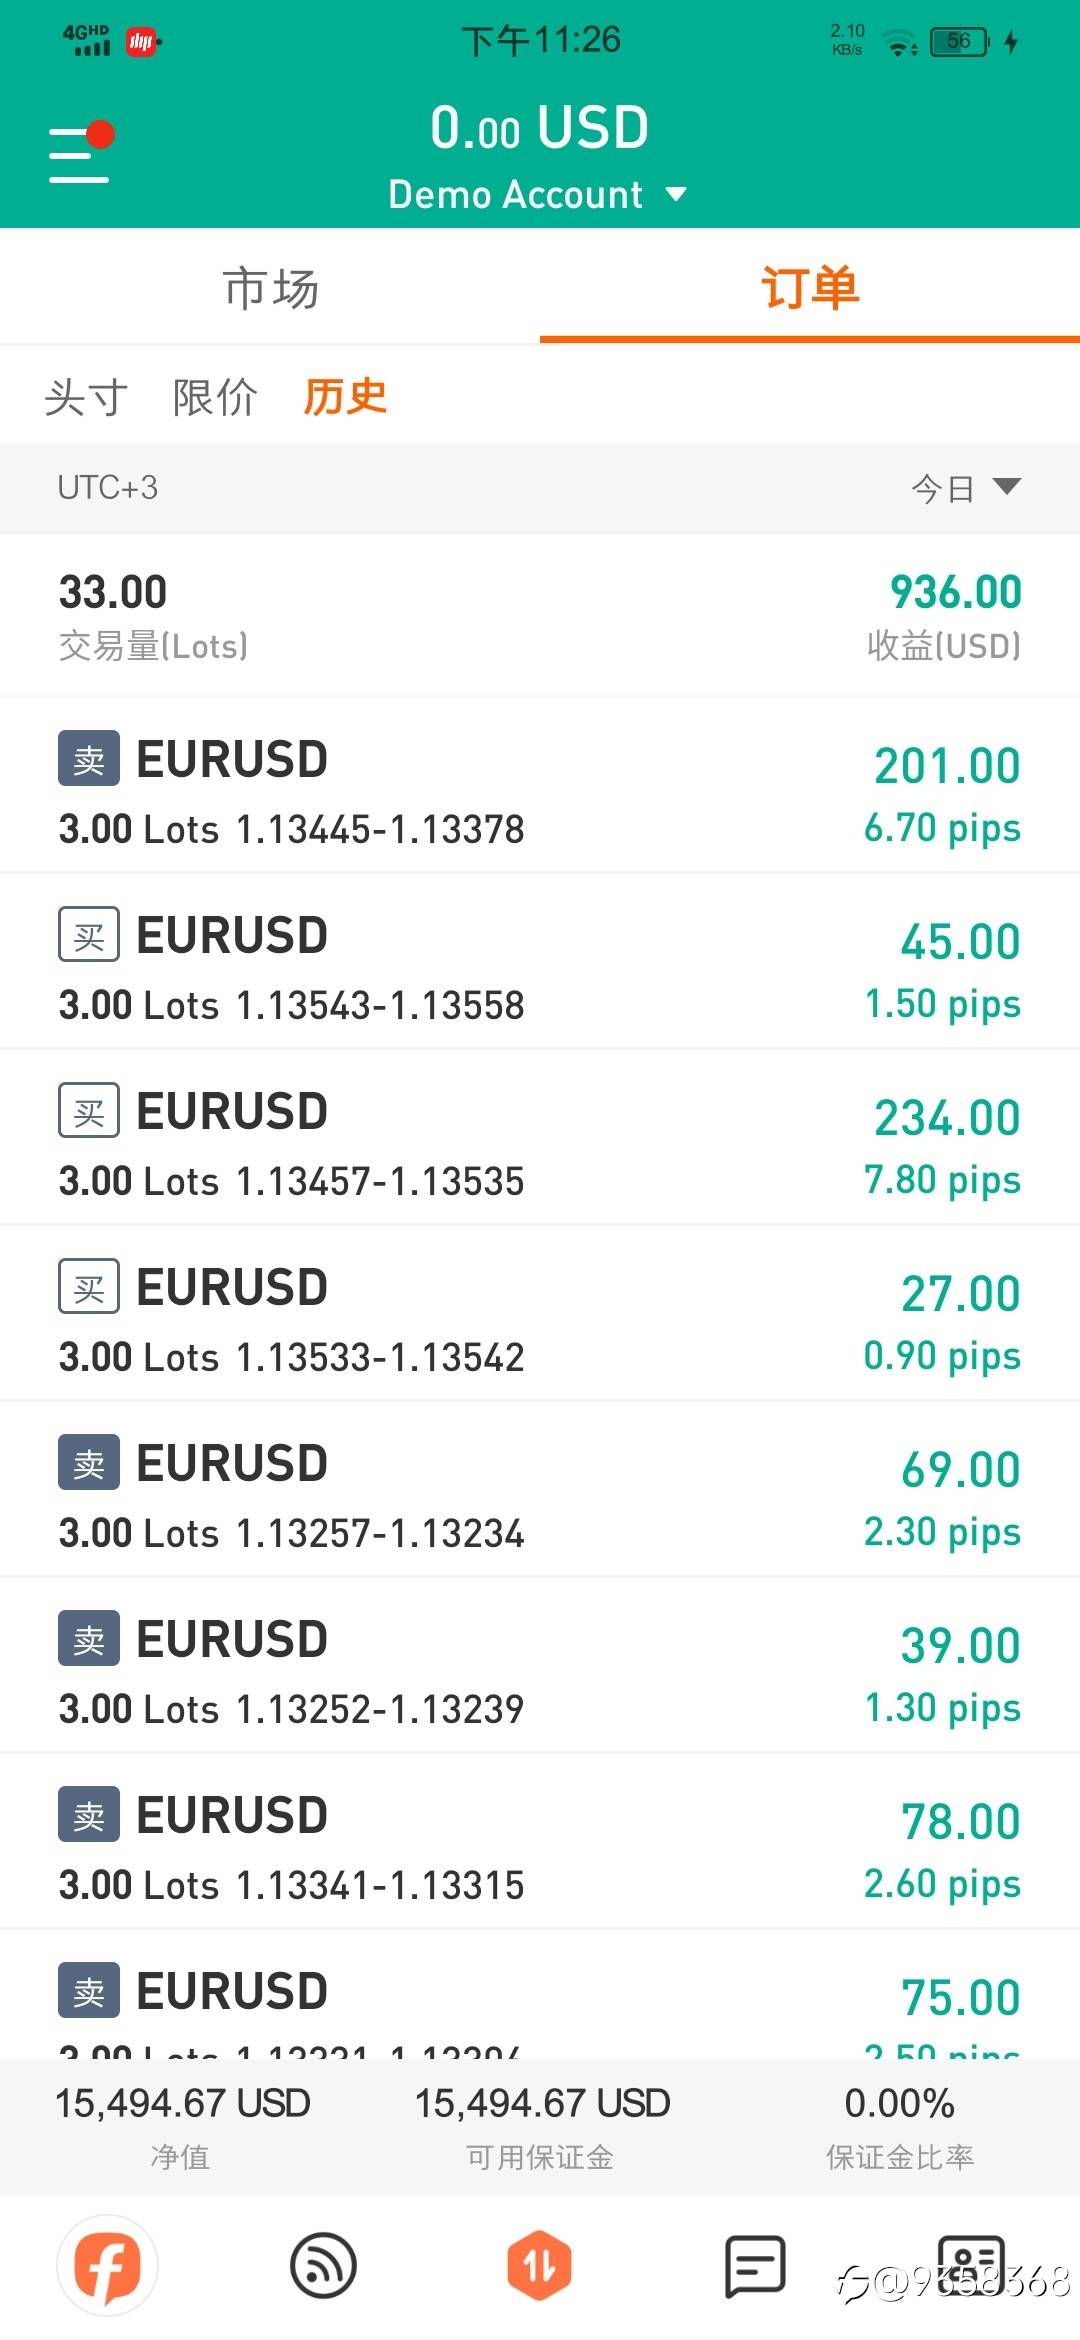Open the EURUSD trade priced 1.13257-1.13234

pyautogui.click(x=540, y=1490)
